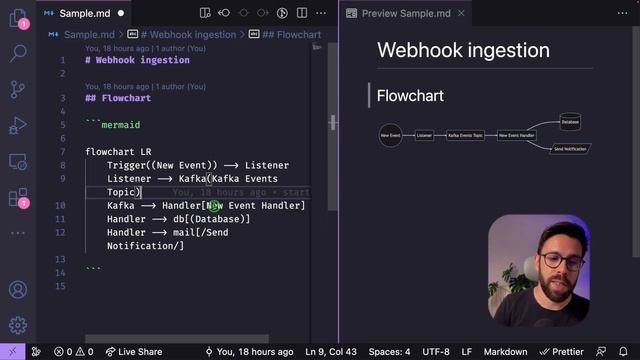Open notifications bell in status bar
The width and height of the screenshot is (640, 360).
click(623, 351)
